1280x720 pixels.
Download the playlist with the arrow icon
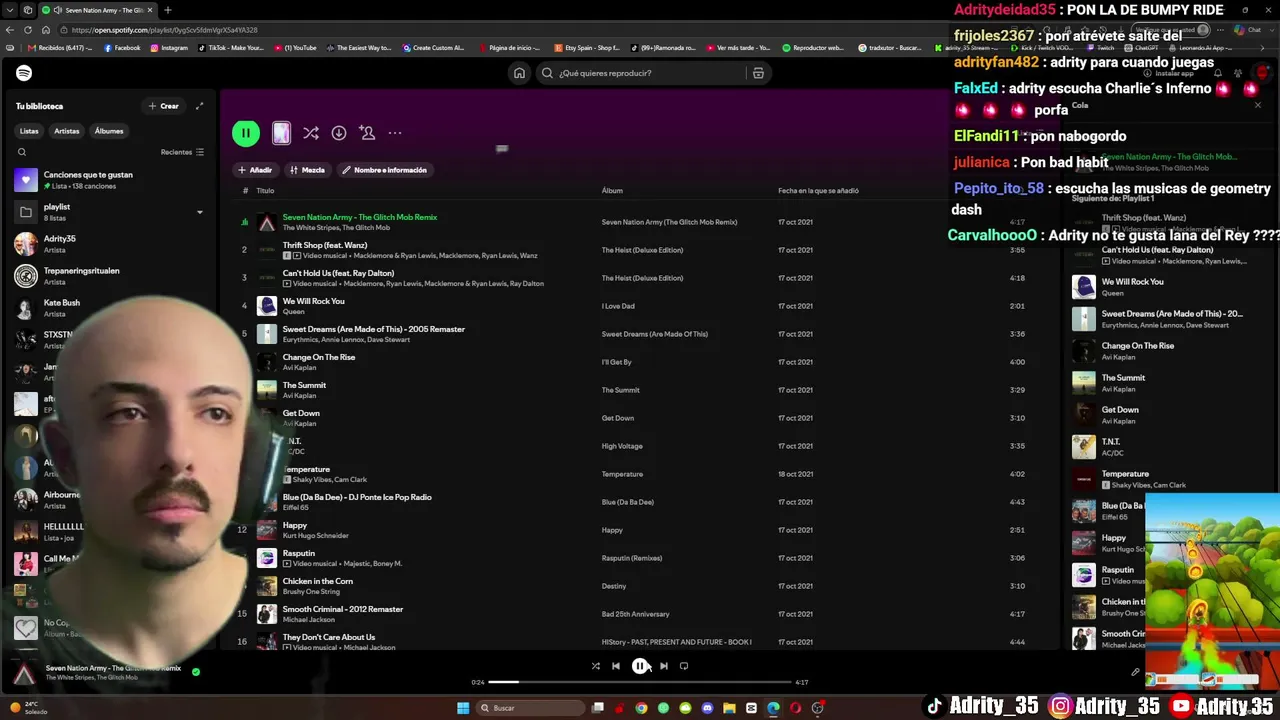pyautogui.click(x=339, y=133)
